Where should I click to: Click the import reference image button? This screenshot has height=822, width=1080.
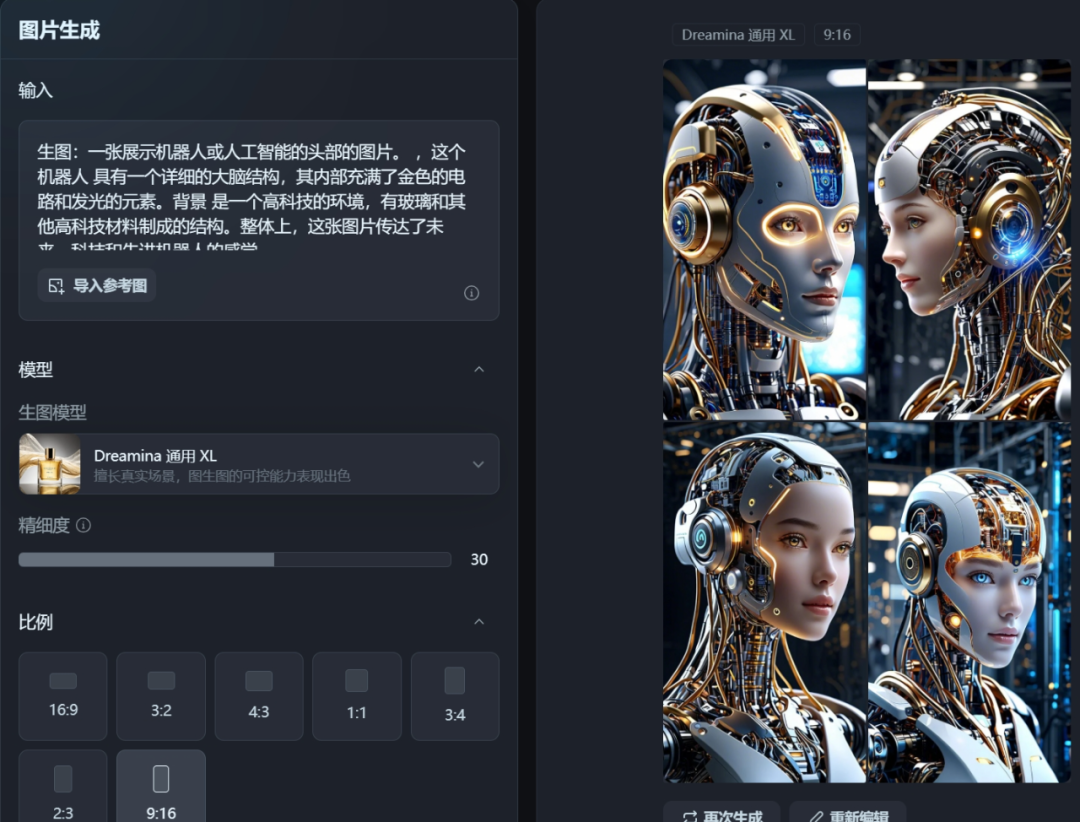[x=96, y=285]
